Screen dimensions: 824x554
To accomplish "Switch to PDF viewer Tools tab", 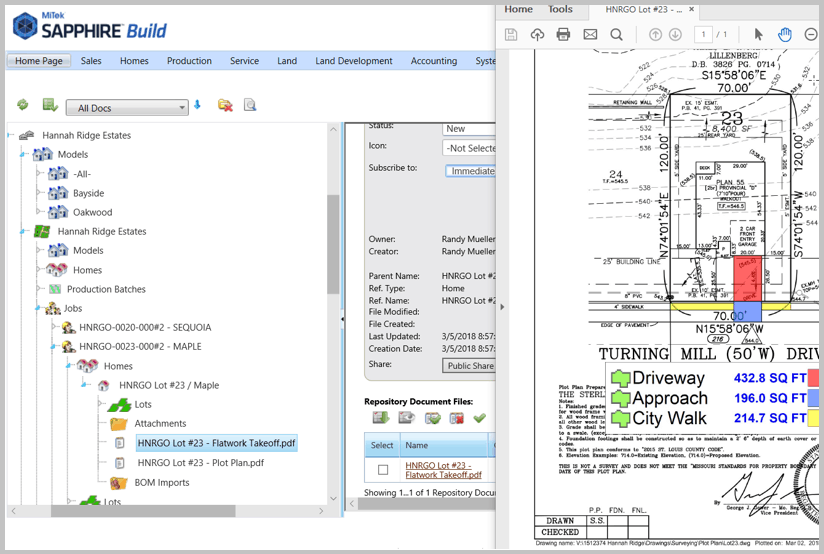I will tap(560, 9).
